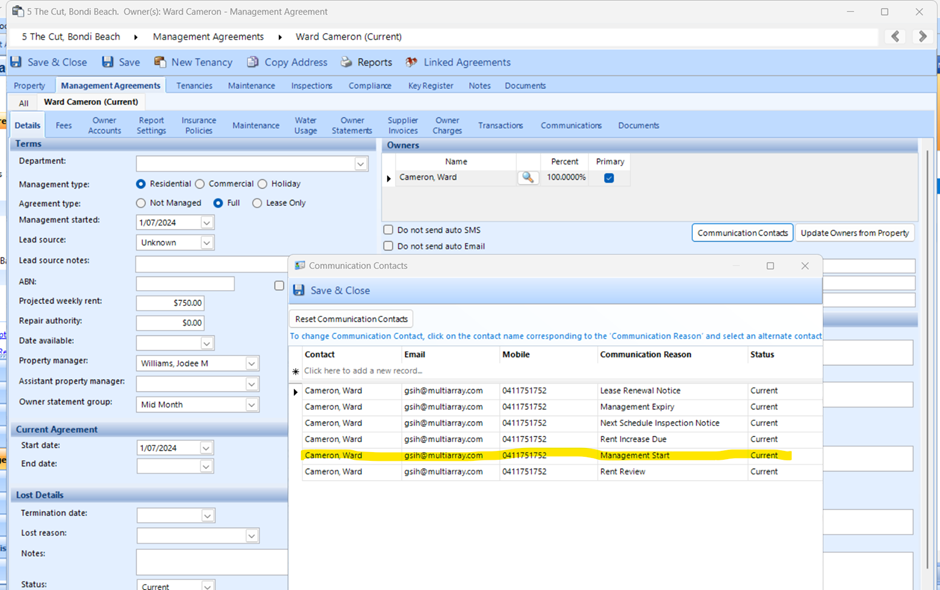Screen dimensions: 940x590
Task: Select the Lease Only agreement type
Action: (257, 203)
